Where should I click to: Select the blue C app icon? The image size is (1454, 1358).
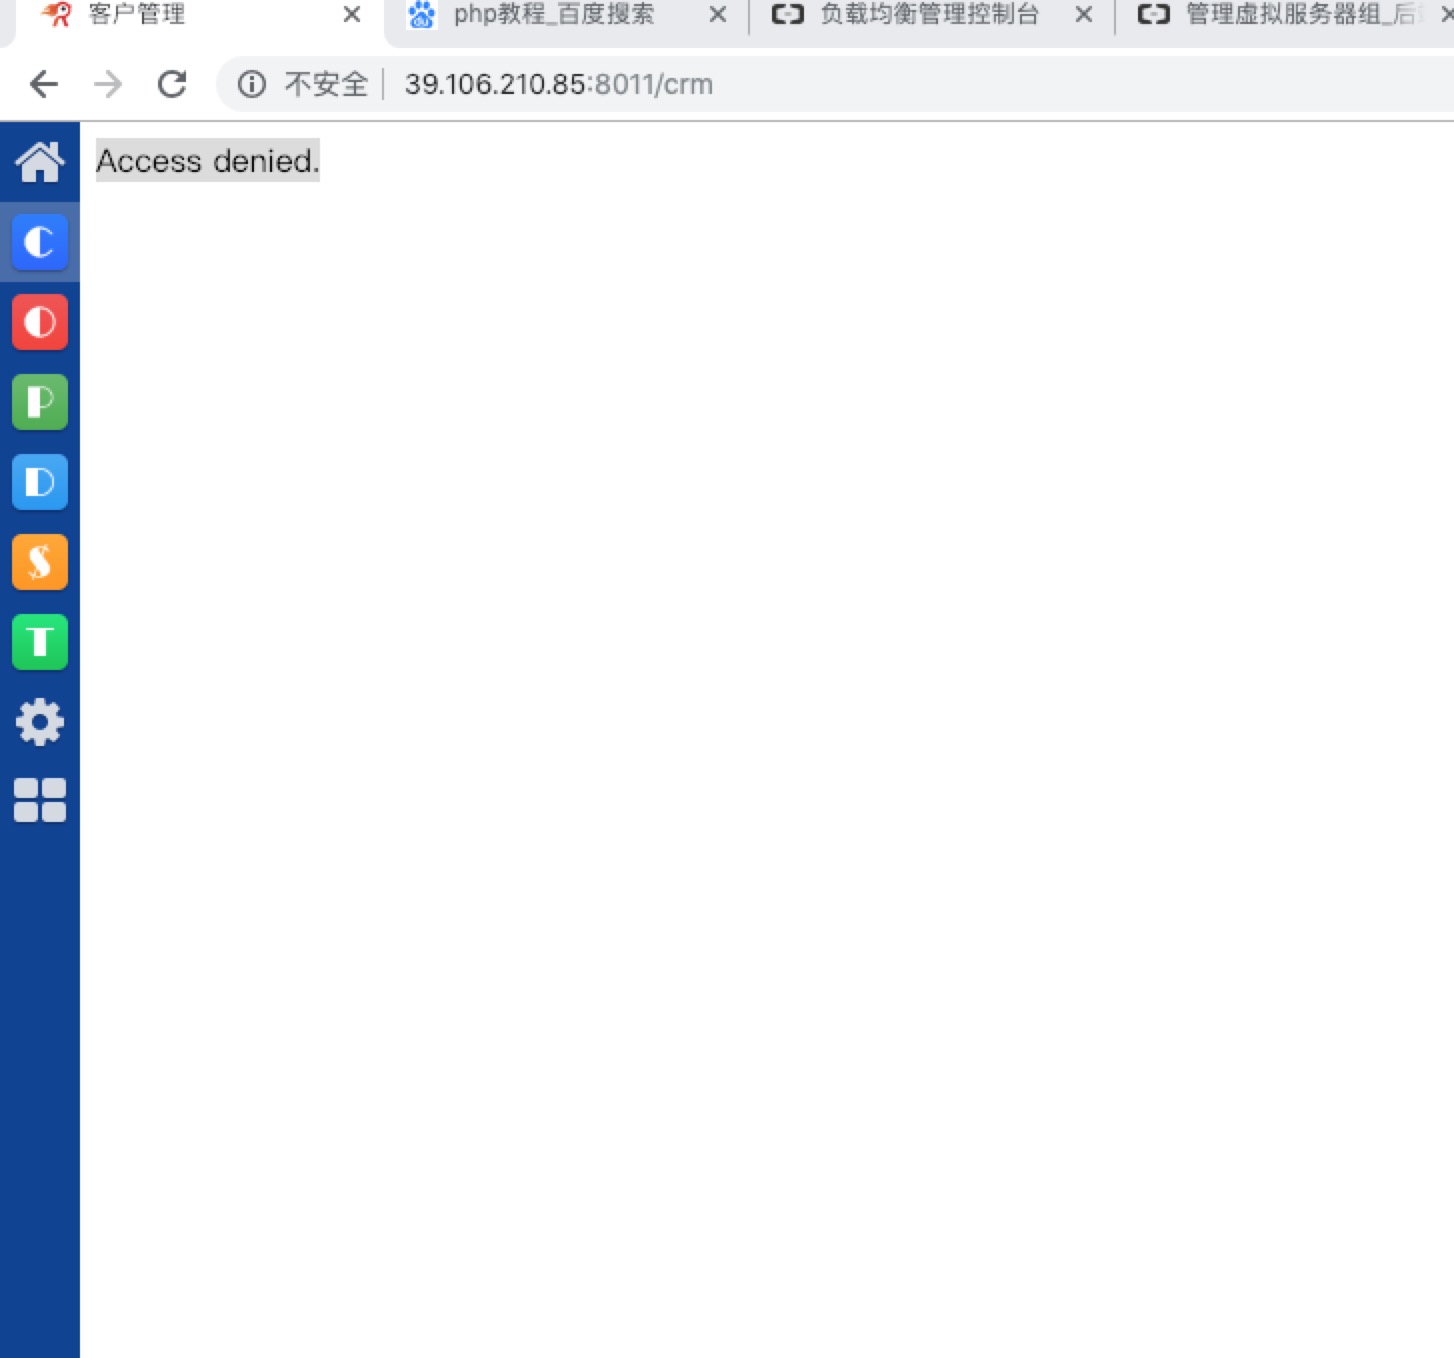click(x=40, y=242)
